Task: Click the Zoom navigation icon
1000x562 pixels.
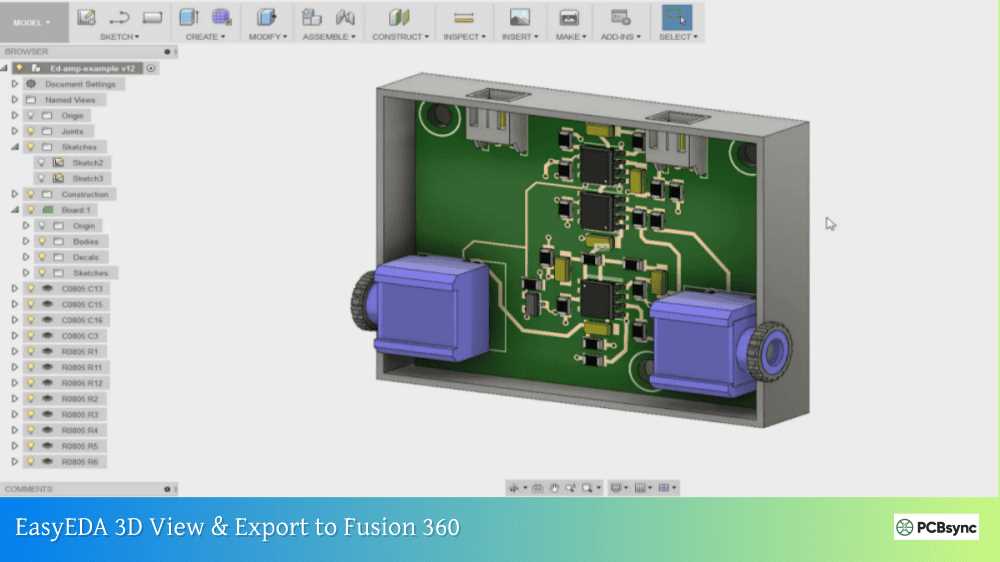Action: click(x=570, y=488)
